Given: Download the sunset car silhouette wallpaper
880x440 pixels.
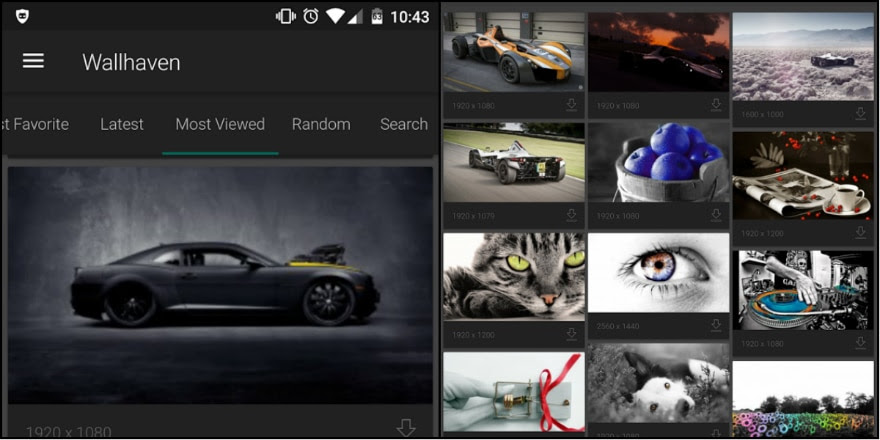Looking at the screenshot, I should [x=716, y=105].
